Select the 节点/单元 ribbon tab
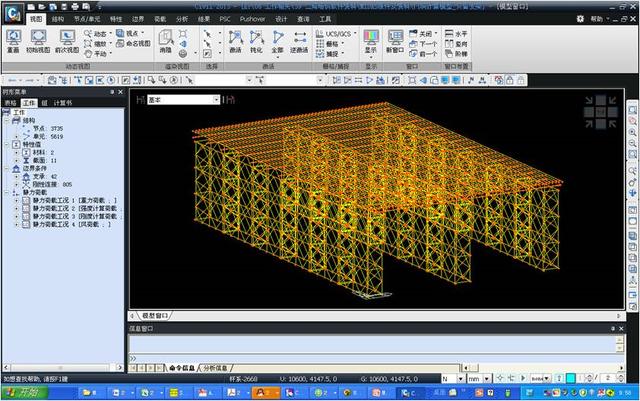The height and width of the screenshot is (401, 640). [87, 19]
